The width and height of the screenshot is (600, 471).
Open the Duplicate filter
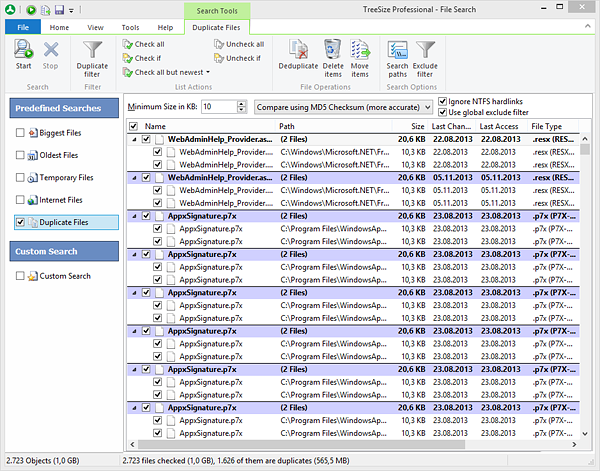click(x=92, y=59)
